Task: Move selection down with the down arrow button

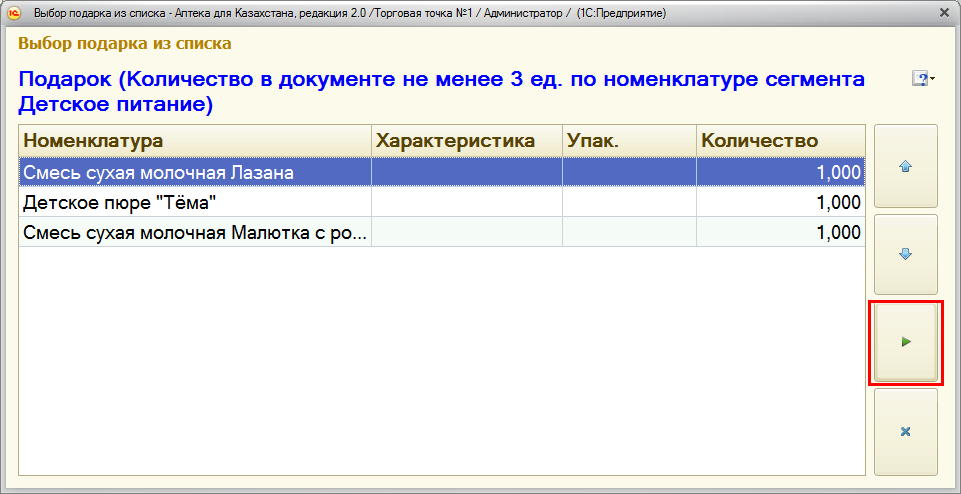Action: click(x=906, y=254)
